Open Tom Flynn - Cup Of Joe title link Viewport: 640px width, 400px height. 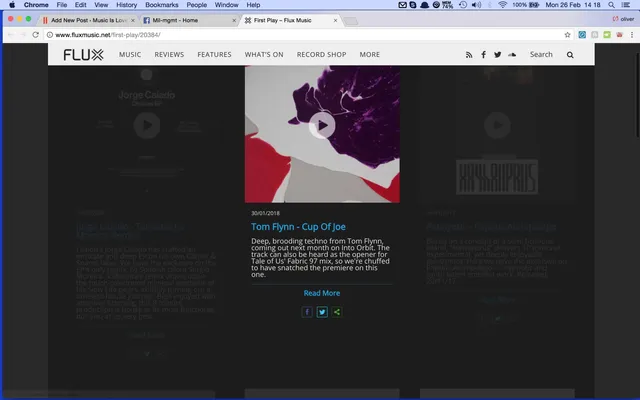click(298, 227)
